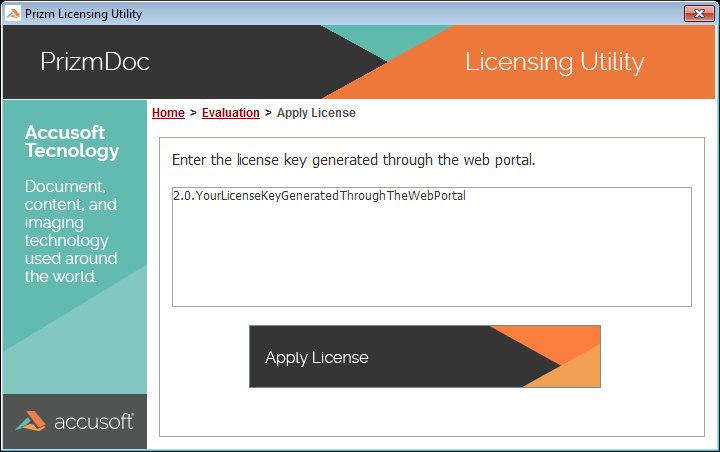Viewport: 720px width, 452px height.
Task: Open the Evaluation breadcrumb link
Action: (x=231, y=113)
